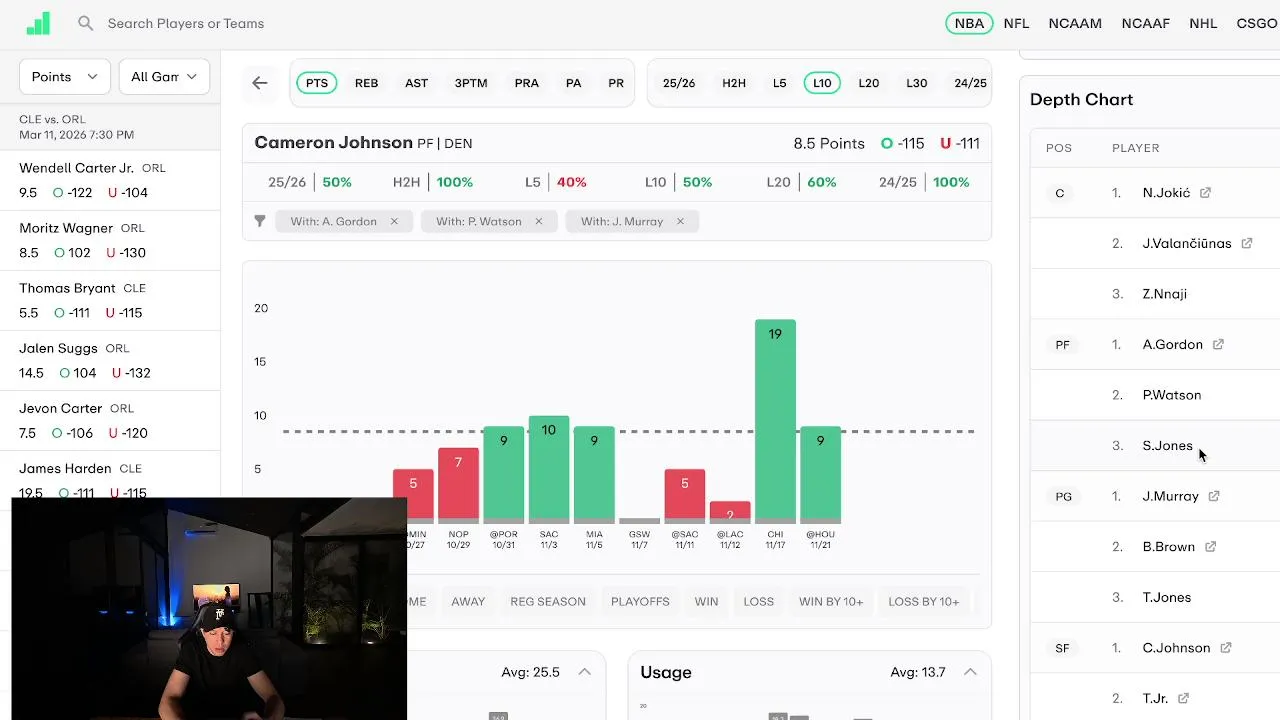Apply the WIN BY 10+ filter
1280x720 pixels.
[x=831, y=601]
